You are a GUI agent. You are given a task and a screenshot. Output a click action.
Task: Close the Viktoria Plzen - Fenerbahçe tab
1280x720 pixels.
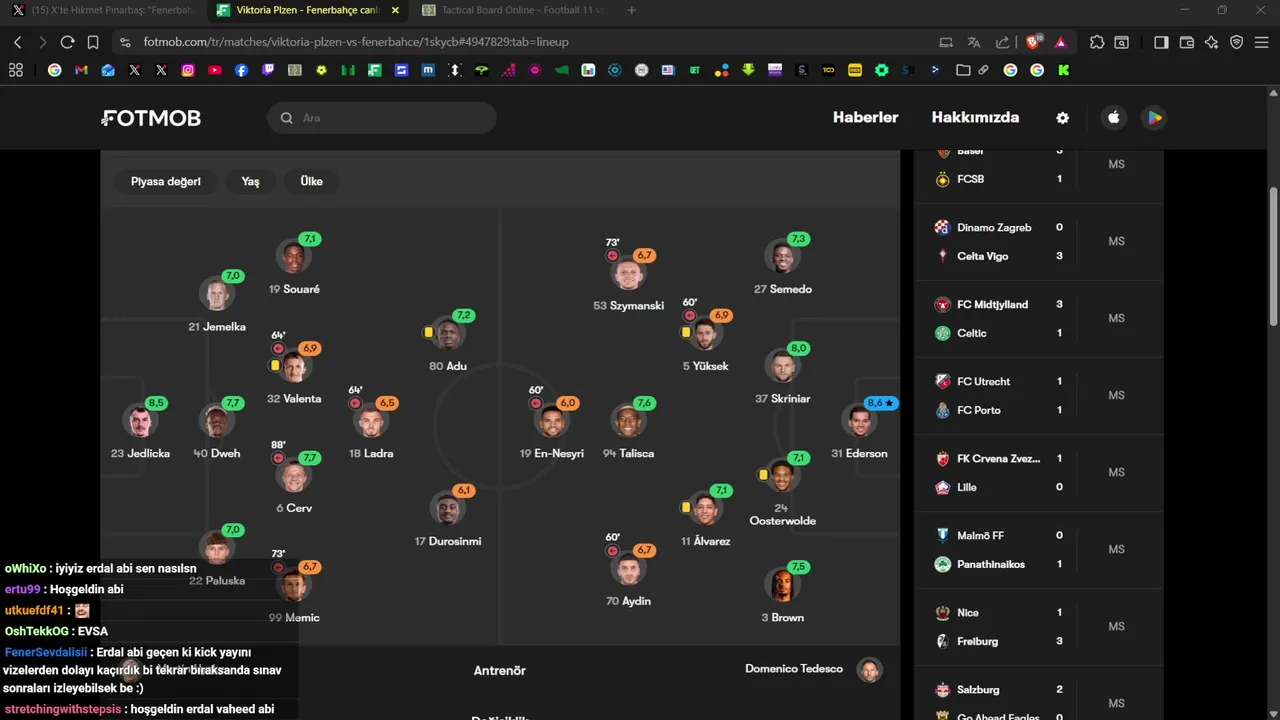395,10
